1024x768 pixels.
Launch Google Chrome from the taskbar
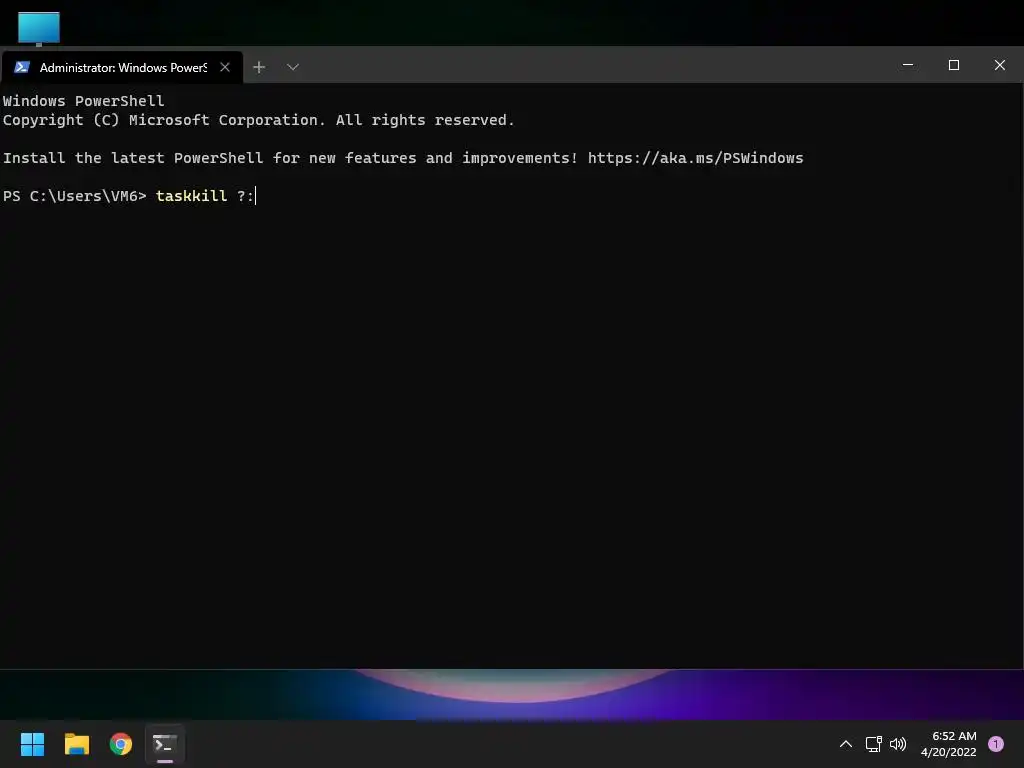click(121, 744)
